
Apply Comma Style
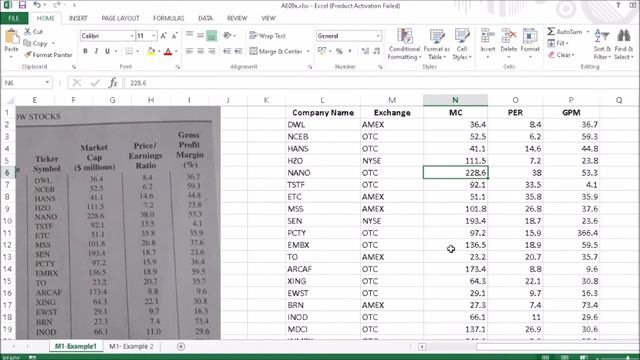pyautogui.click(x=350, y=51)
